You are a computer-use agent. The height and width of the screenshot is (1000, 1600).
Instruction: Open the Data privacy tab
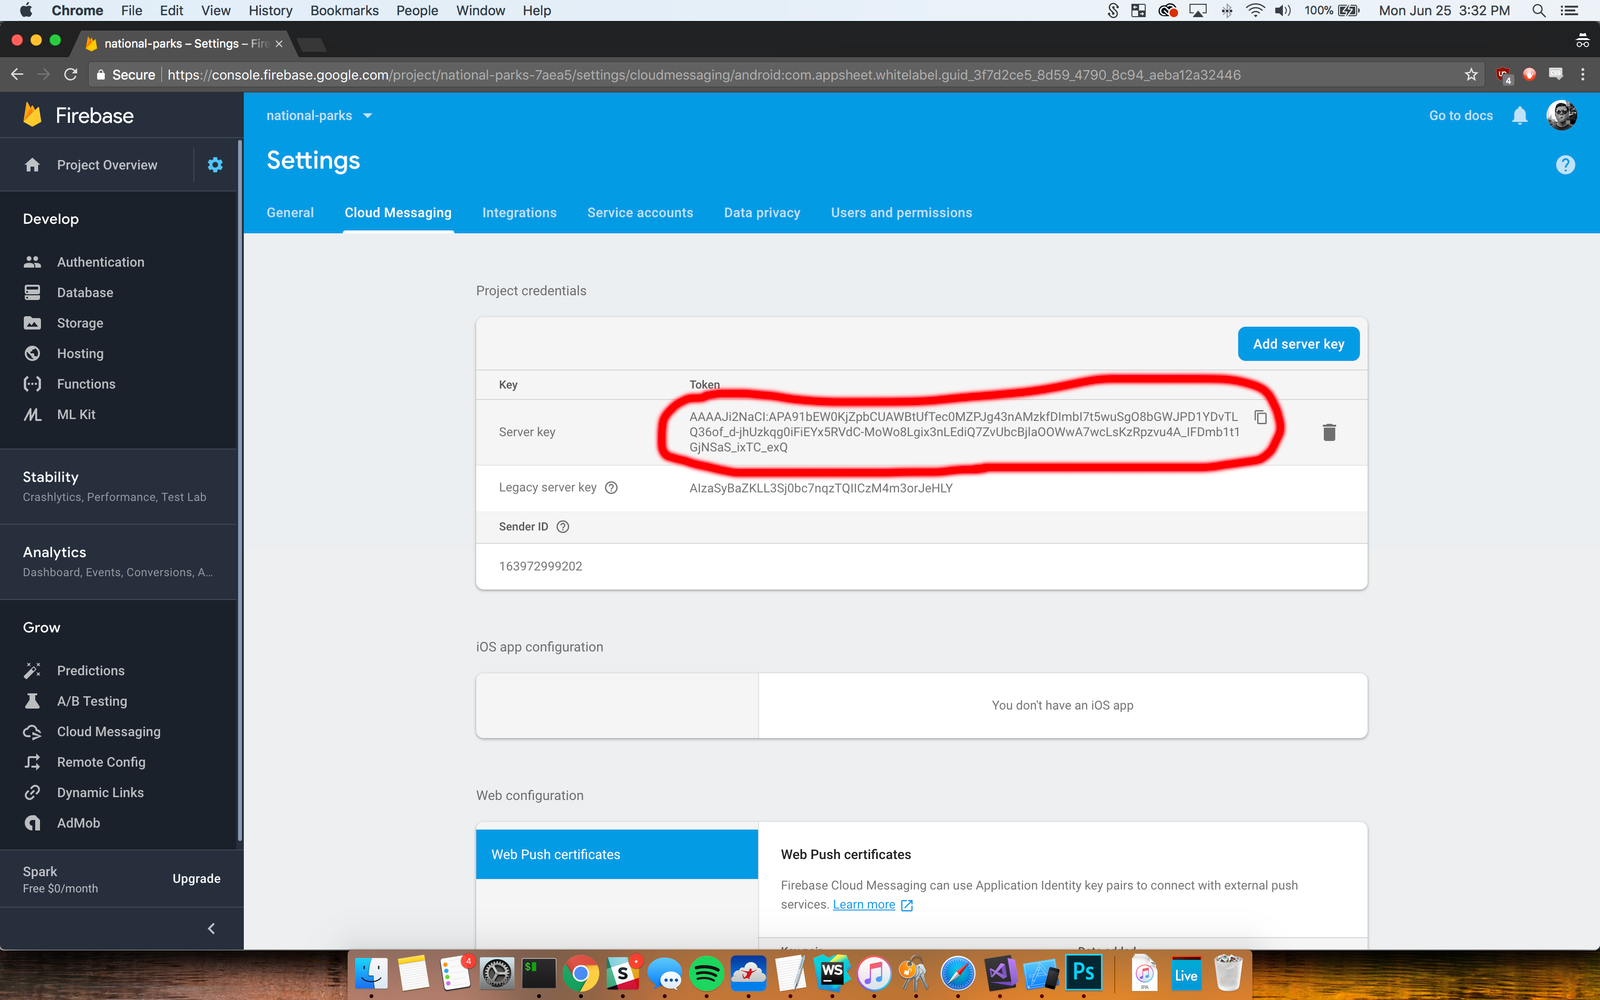[762, 213]
